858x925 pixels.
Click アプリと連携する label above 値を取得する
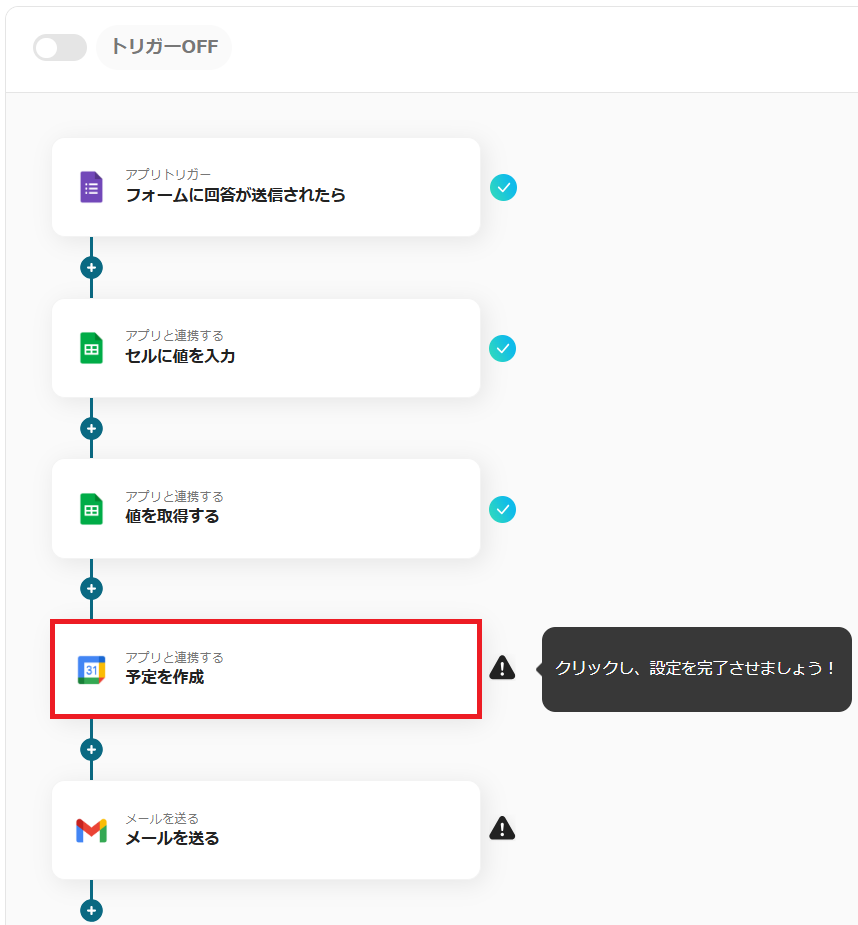coord(175,496)
